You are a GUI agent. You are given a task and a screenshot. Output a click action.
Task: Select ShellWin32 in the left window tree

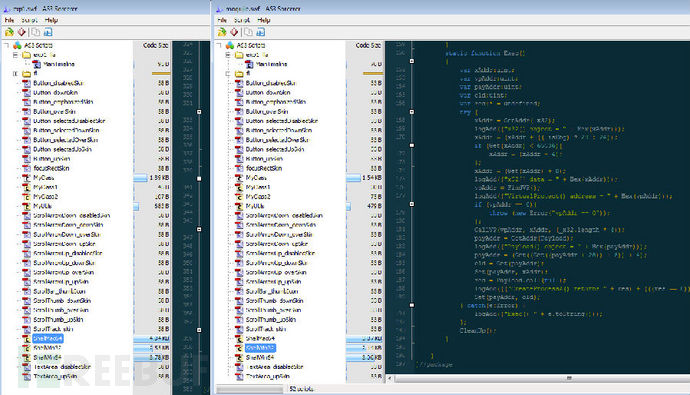pyautogui.click(x=47, y=348)
